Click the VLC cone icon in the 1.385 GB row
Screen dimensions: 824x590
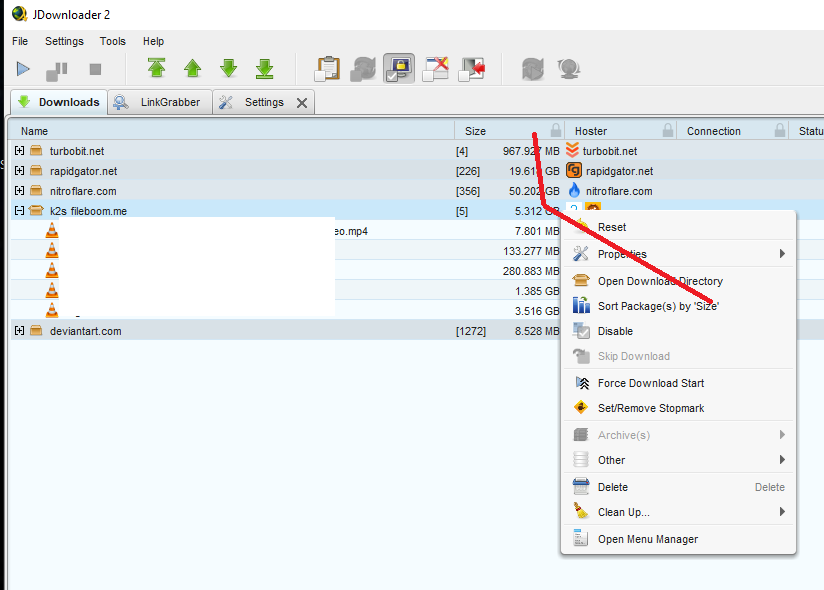(x=52, y=290)
